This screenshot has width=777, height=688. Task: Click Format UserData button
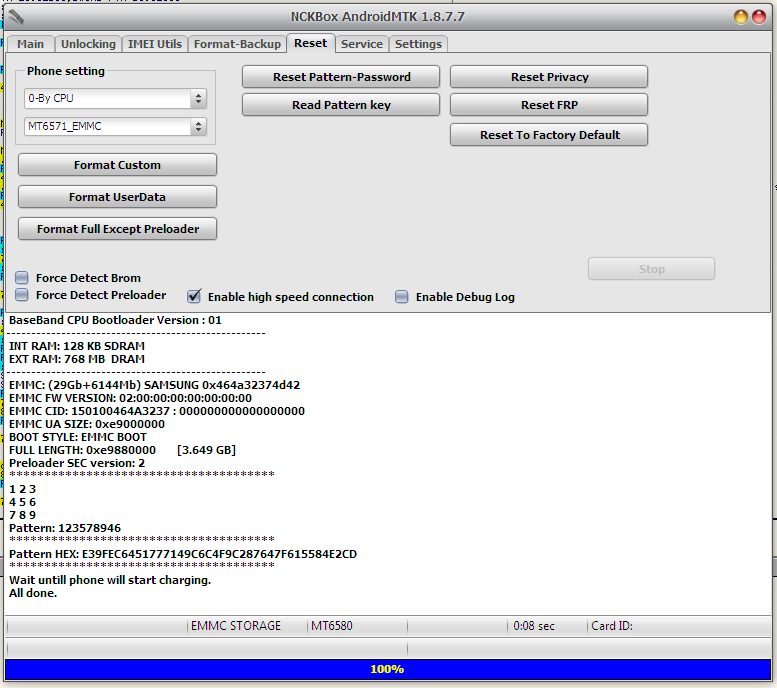[117, 197]
